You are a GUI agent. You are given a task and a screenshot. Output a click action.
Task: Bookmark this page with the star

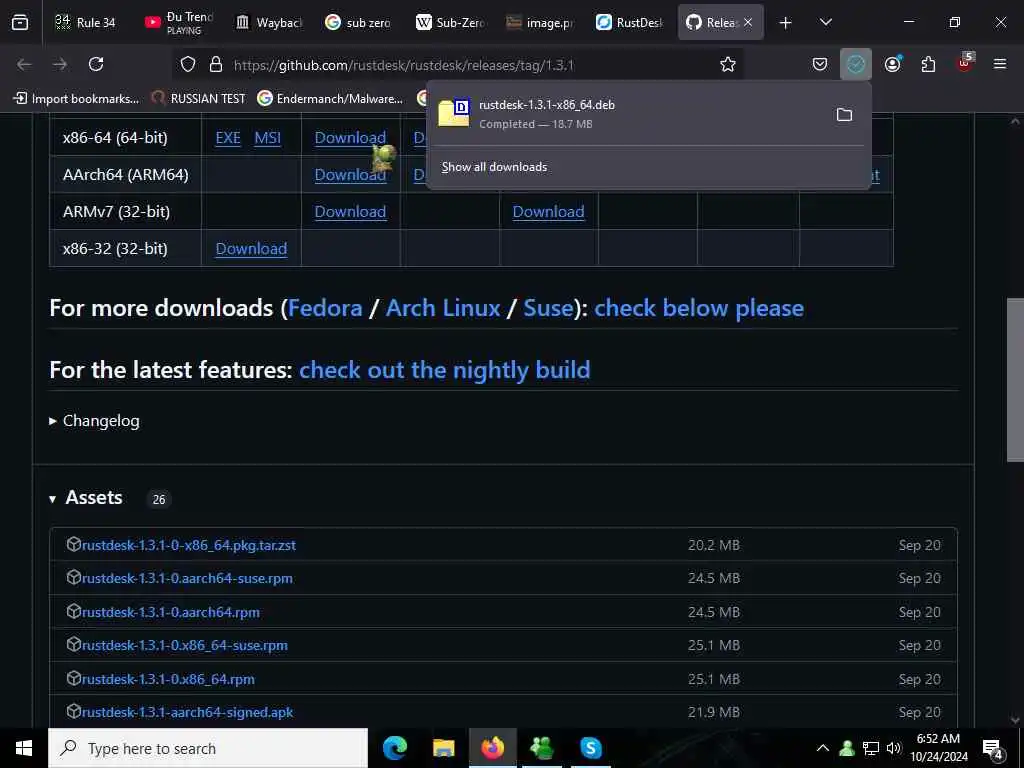pyautogui.click(x=728, y=64)
